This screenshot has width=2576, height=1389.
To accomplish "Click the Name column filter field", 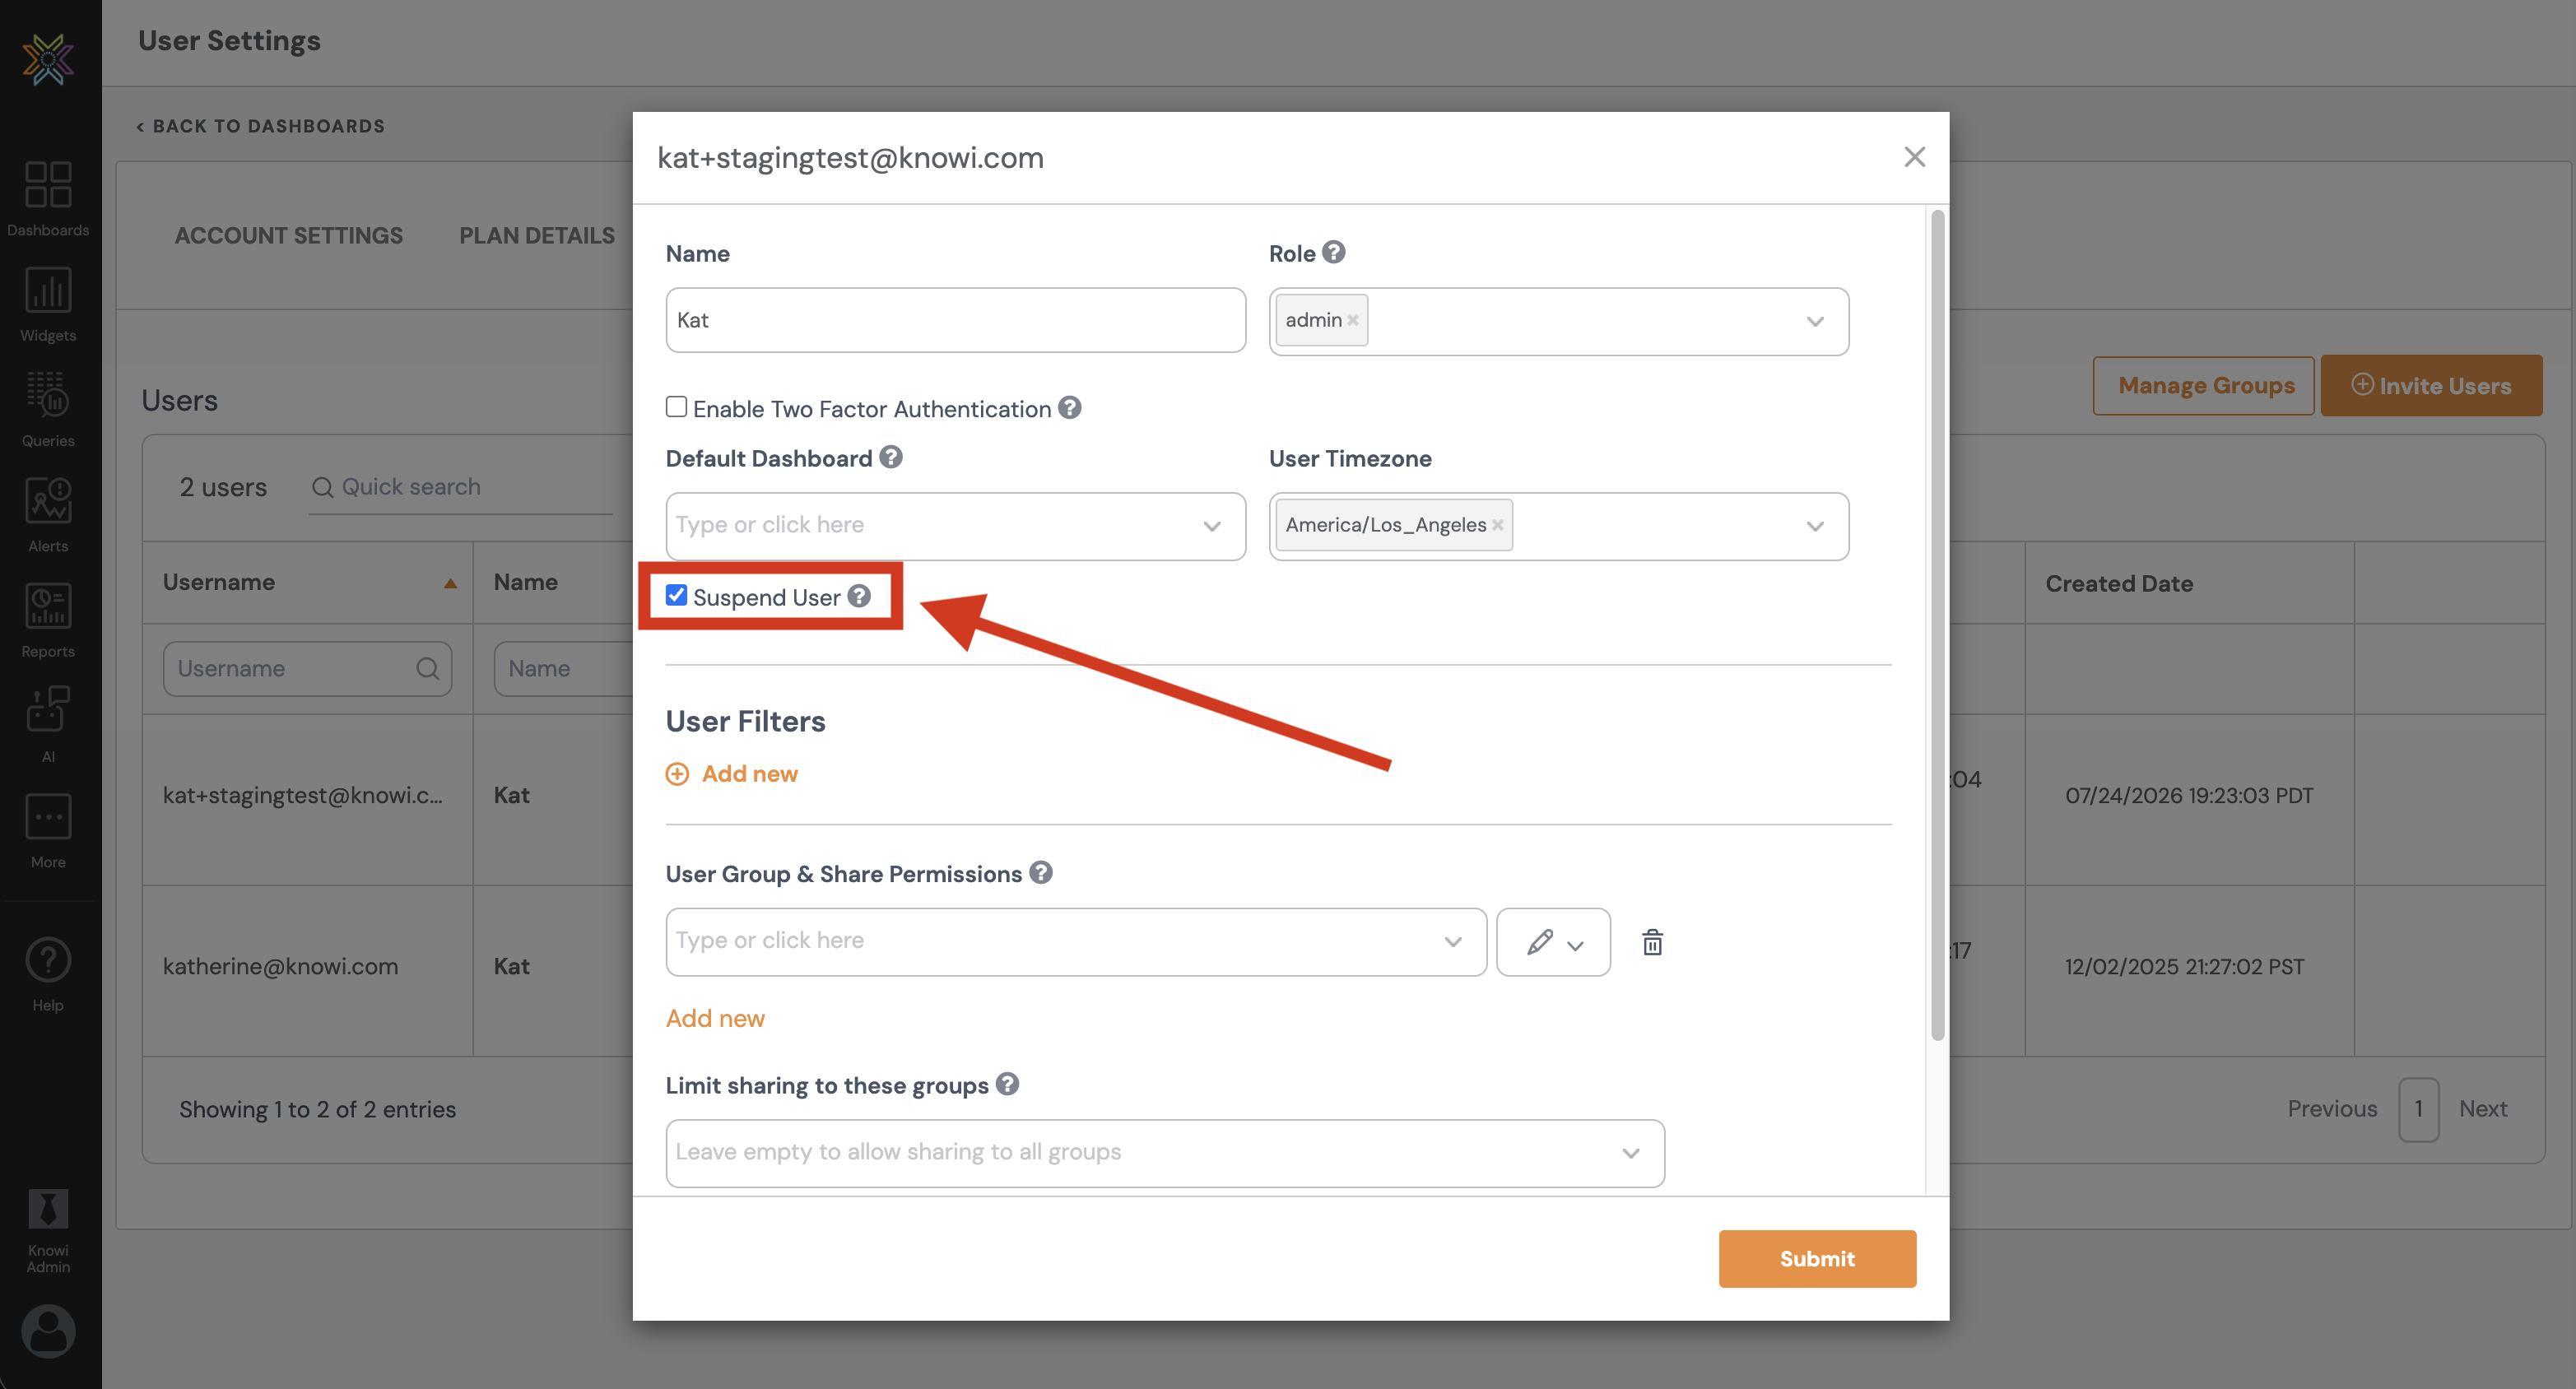I will point(564,669).
